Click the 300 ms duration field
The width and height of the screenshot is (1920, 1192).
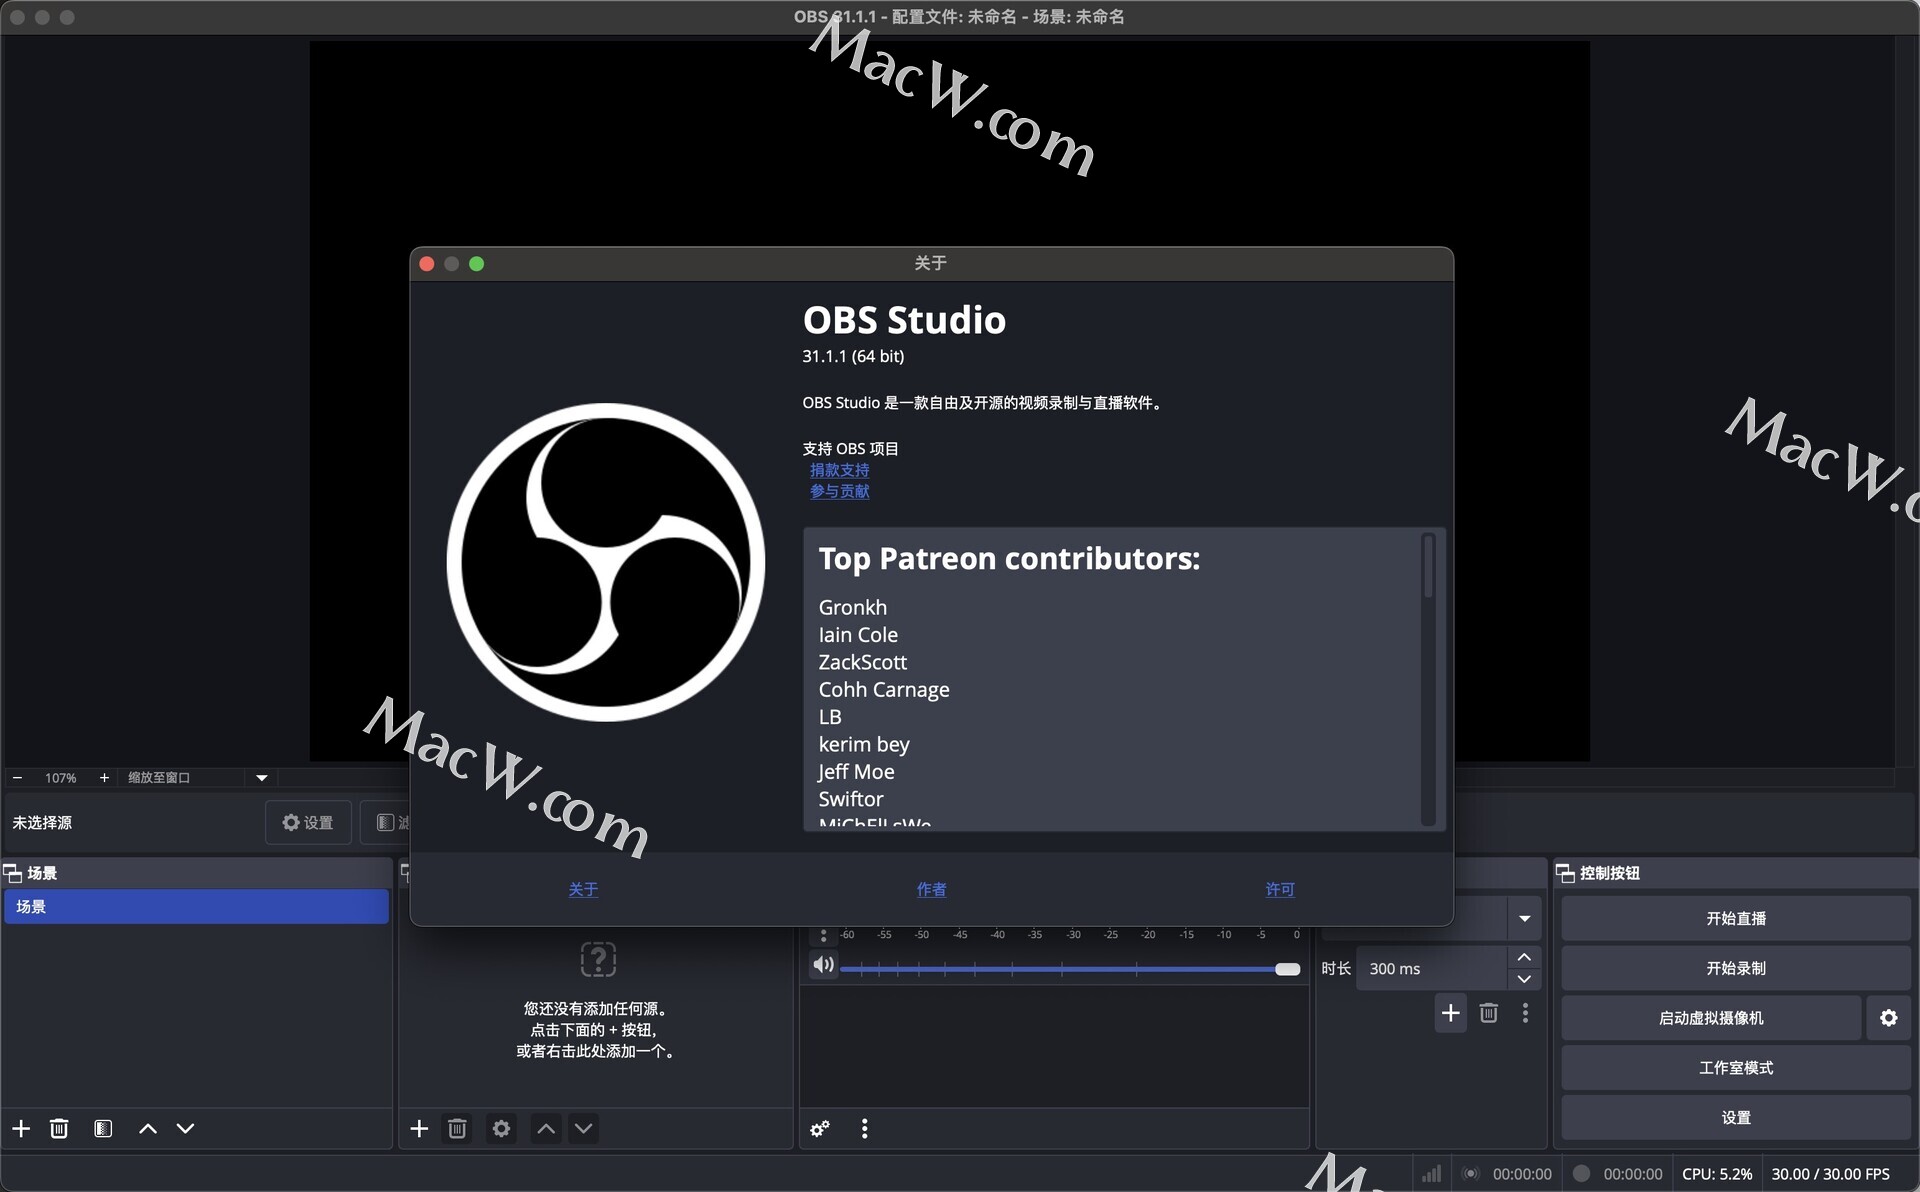1431,968
